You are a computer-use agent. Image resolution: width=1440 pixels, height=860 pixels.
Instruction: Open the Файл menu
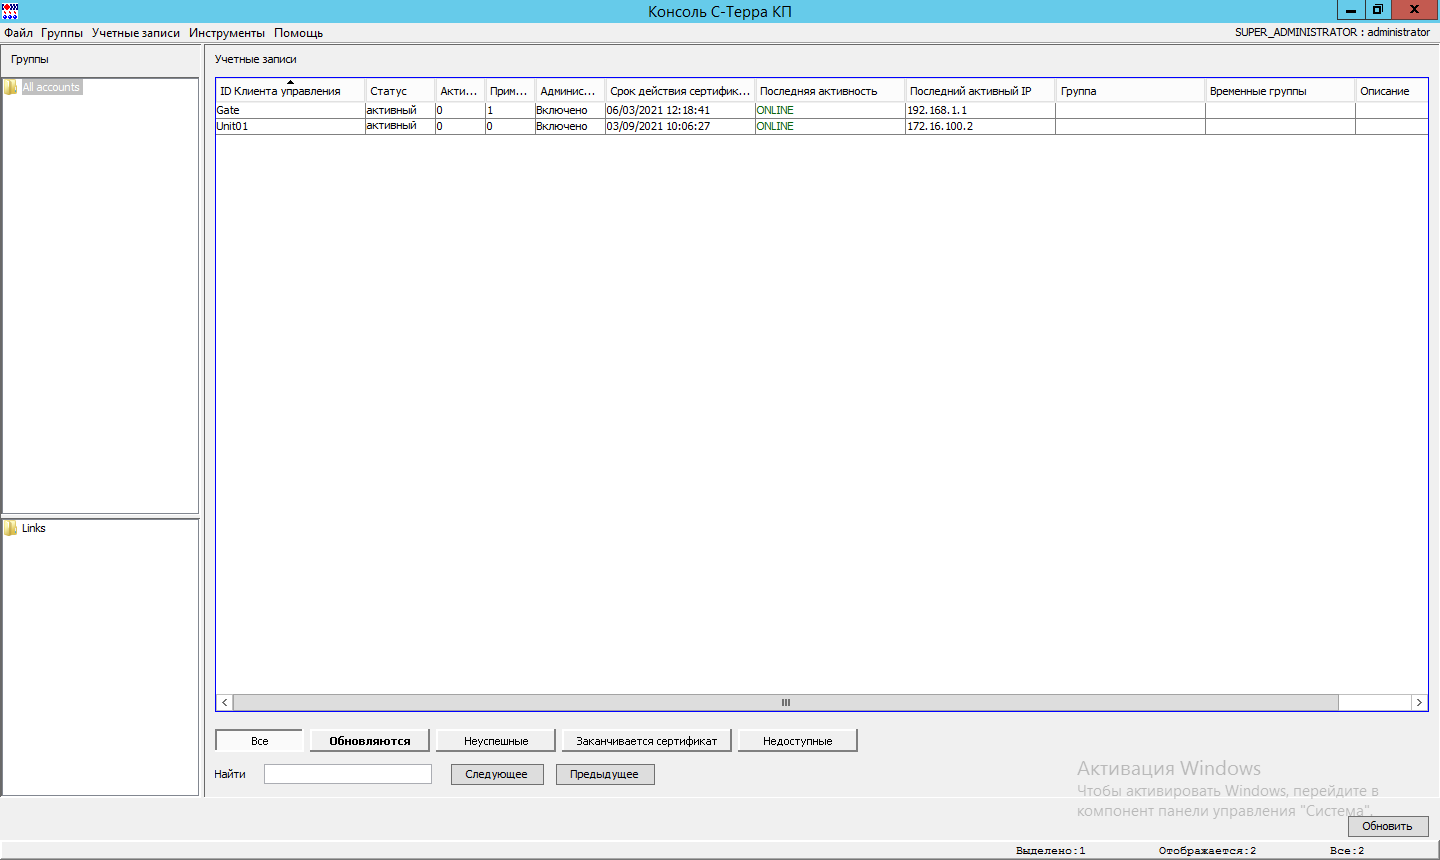pos(18,33)
